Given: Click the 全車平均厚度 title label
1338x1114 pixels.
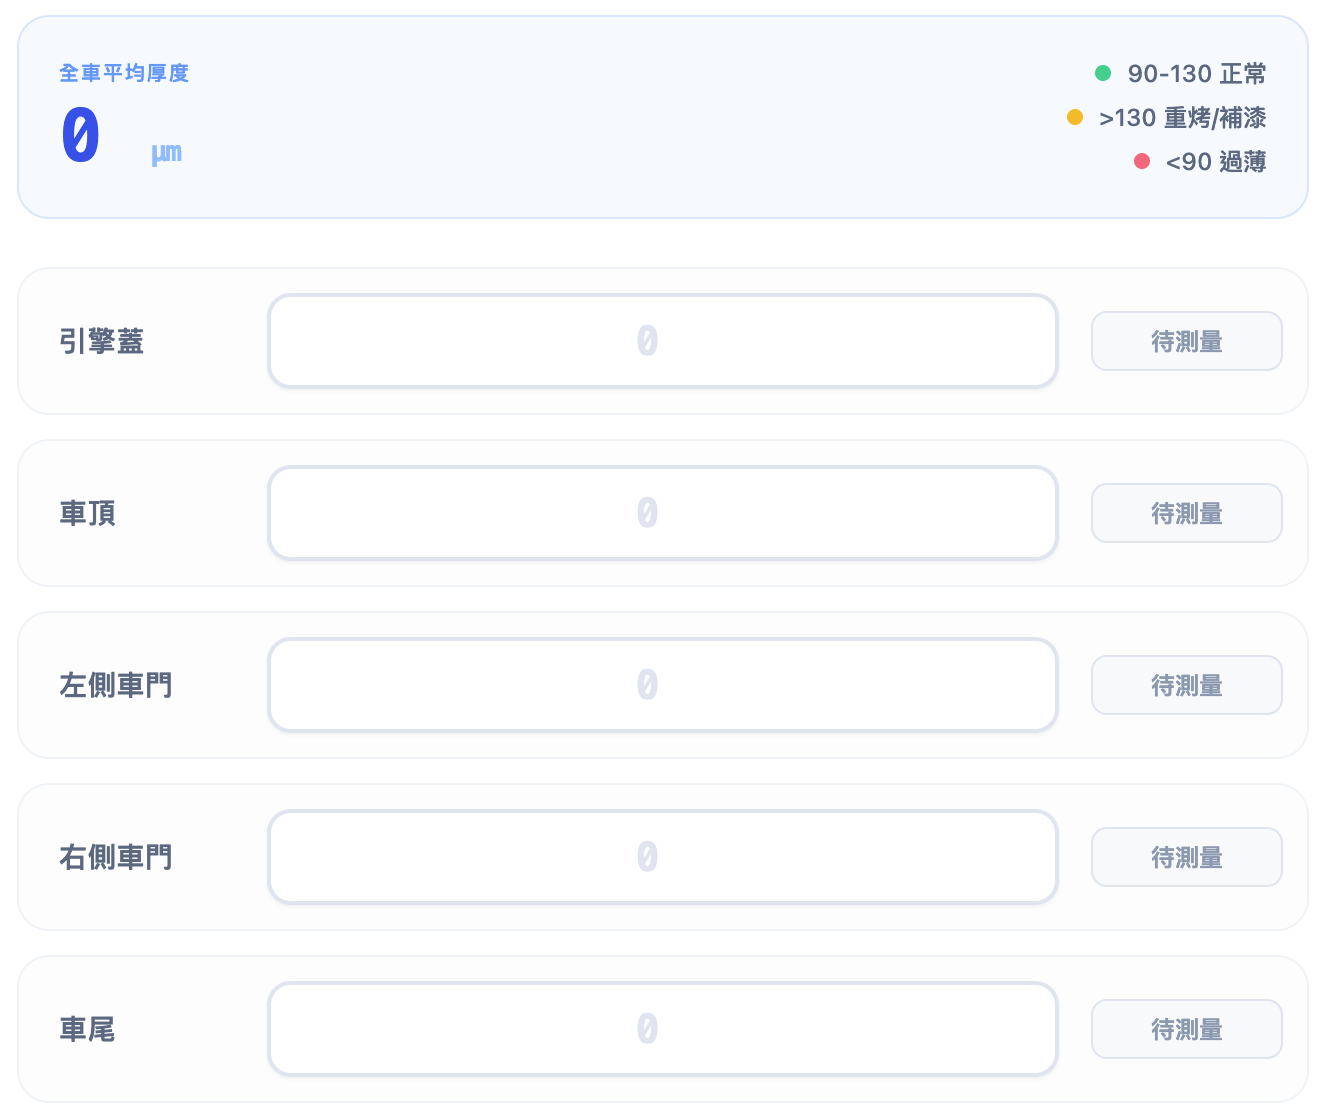Looking at the screenshot, I should 124,73.
